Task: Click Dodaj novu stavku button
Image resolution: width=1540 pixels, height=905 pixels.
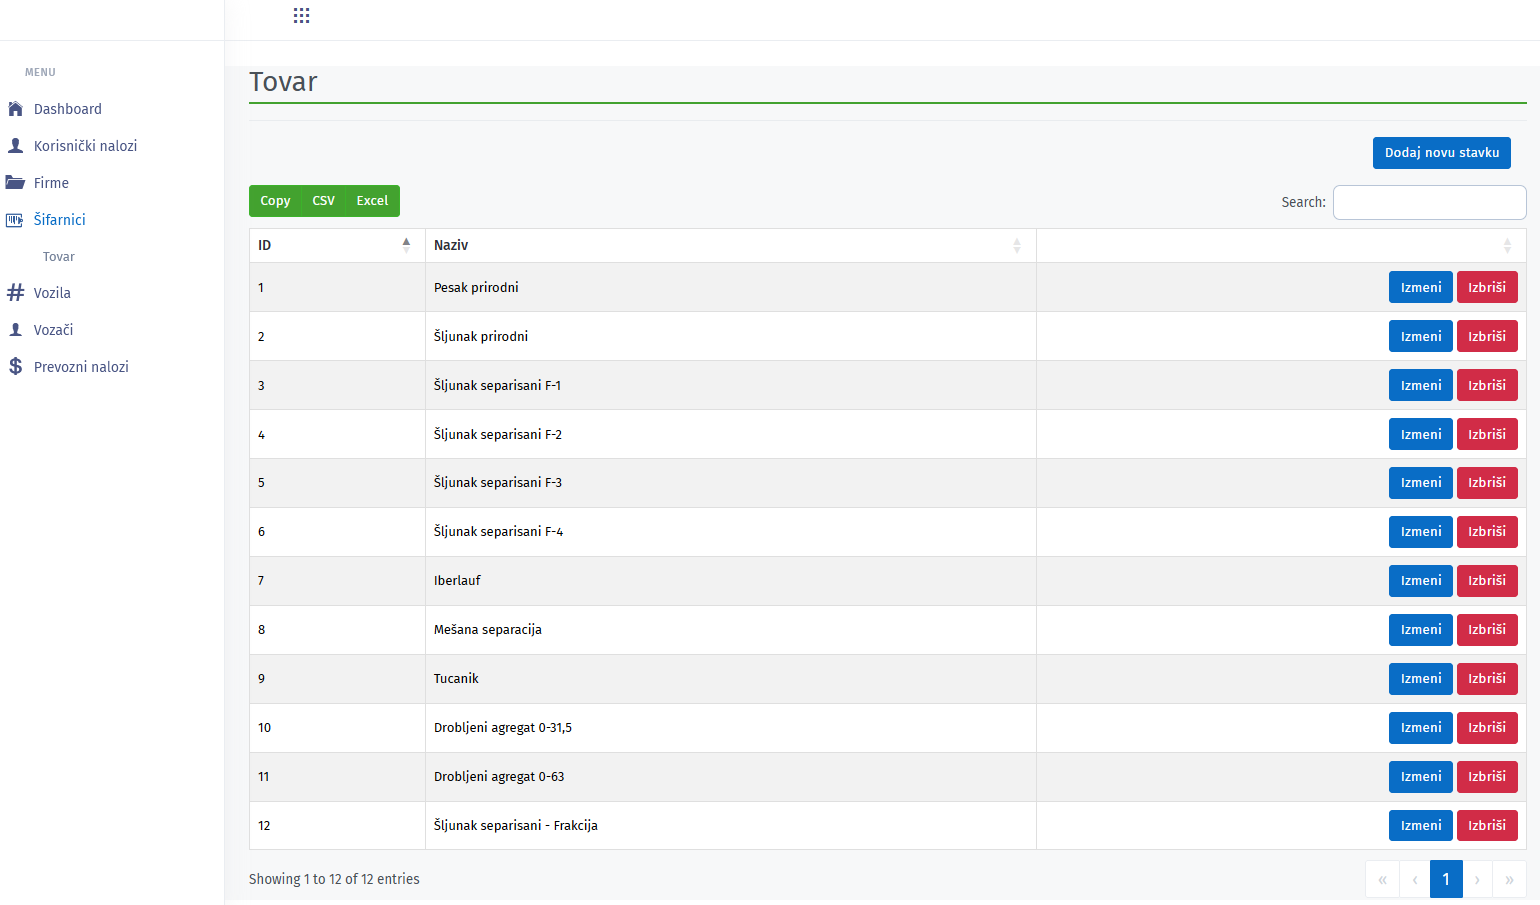Action: coord(1441,153)
